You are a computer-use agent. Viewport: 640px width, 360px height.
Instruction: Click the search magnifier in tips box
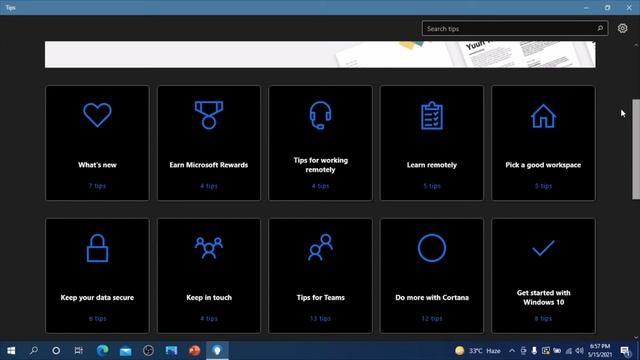(x=600, y=29)
